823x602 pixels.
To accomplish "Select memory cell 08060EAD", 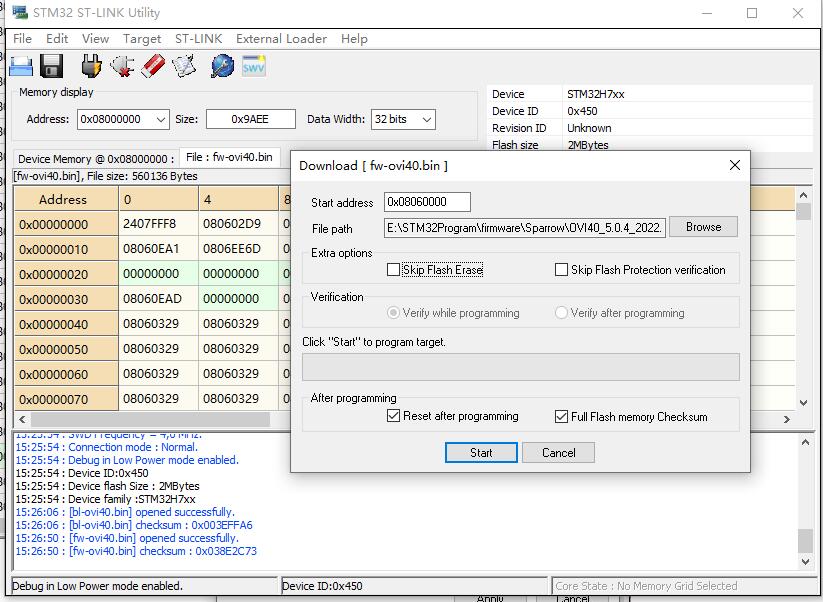I will (159, 299).
